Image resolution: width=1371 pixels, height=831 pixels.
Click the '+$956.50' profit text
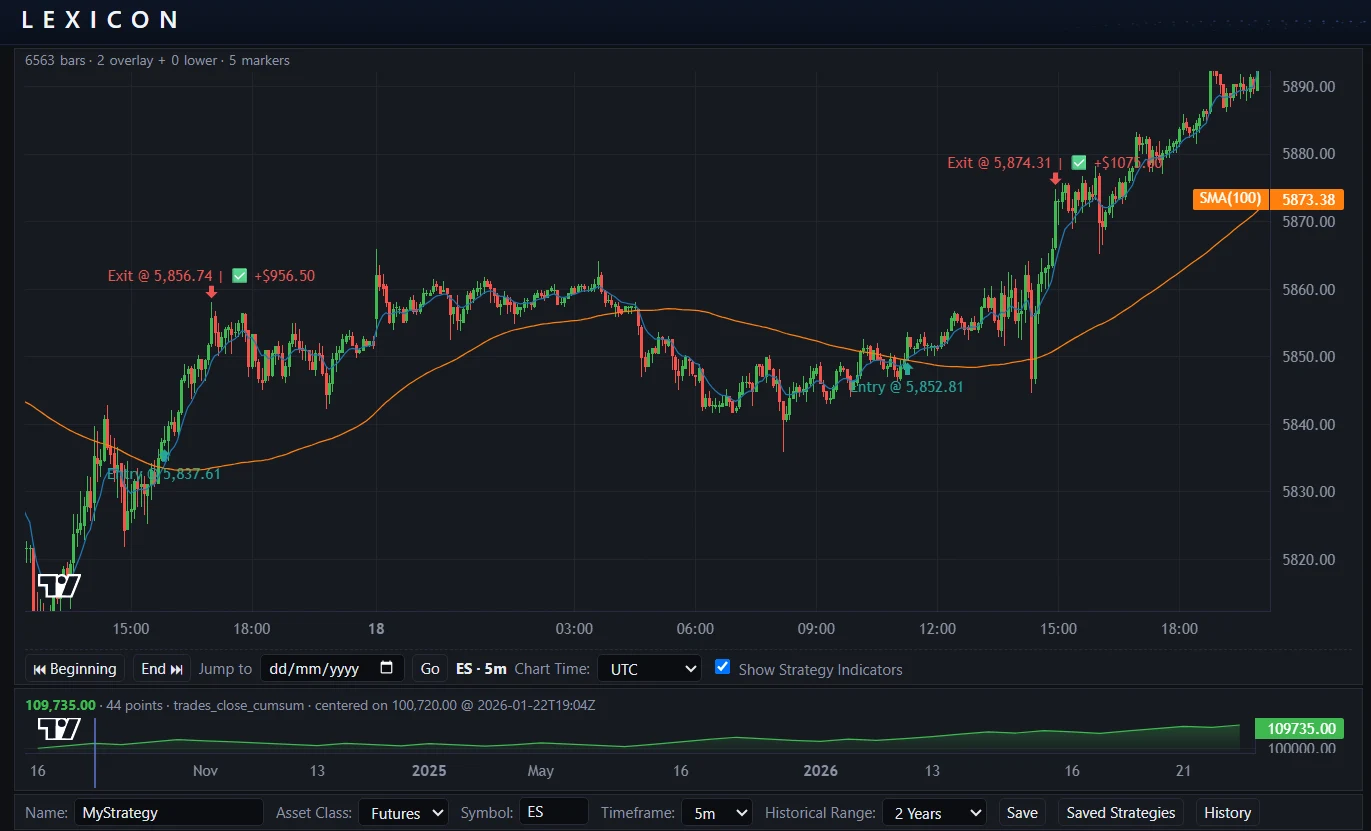[x=284, y=276]
